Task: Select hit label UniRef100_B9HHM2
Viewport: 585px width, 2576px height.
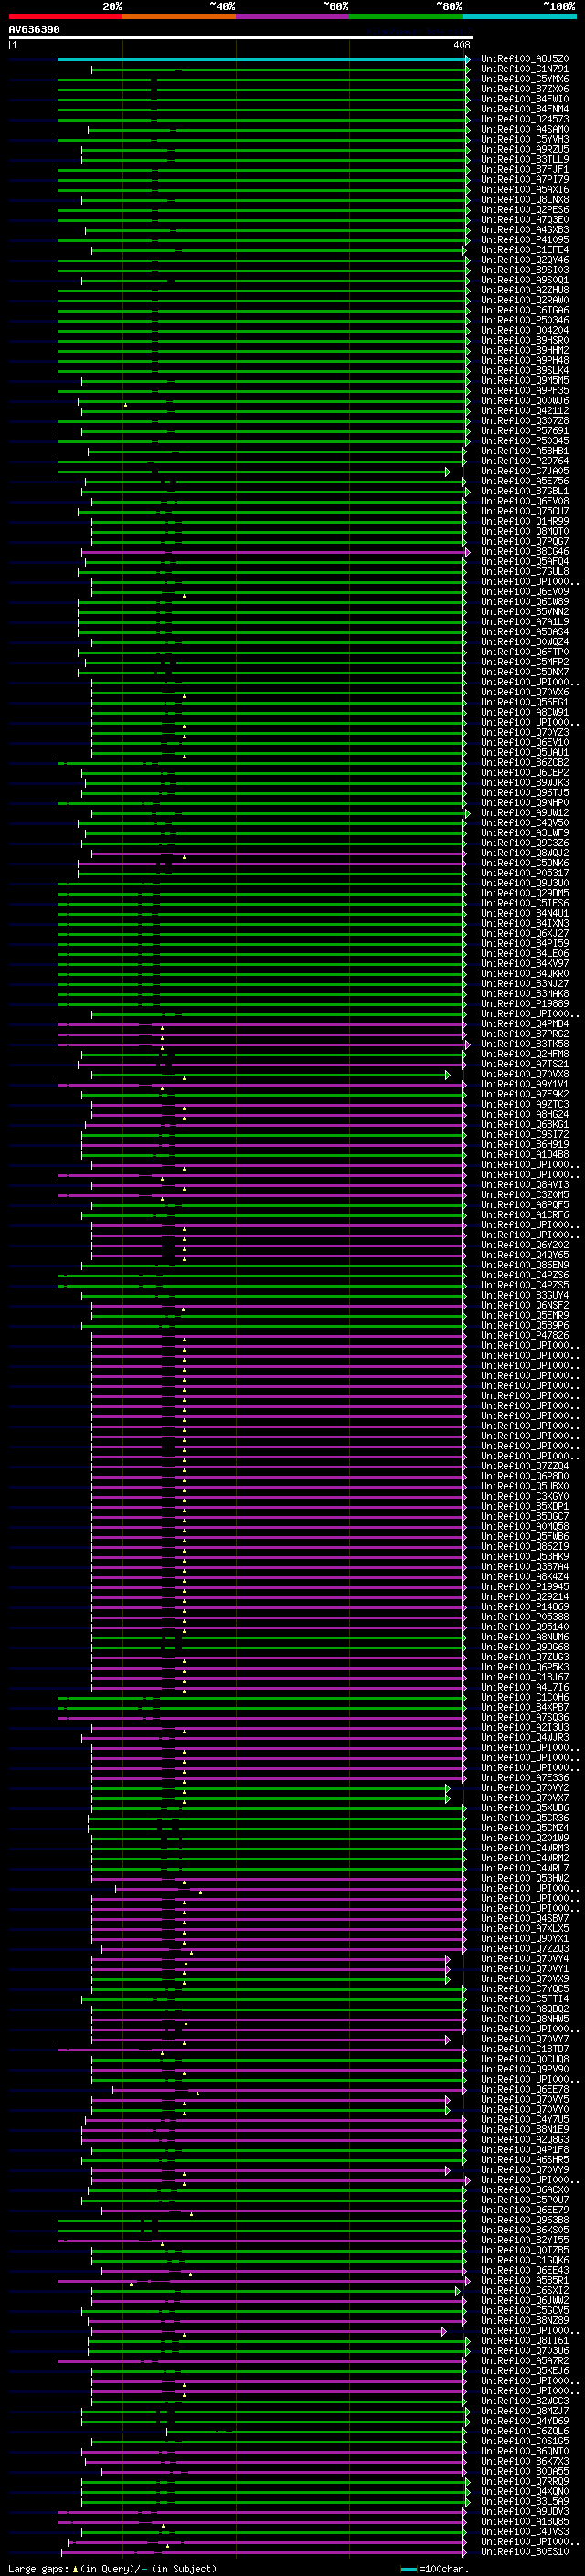Action: [525, 350]
